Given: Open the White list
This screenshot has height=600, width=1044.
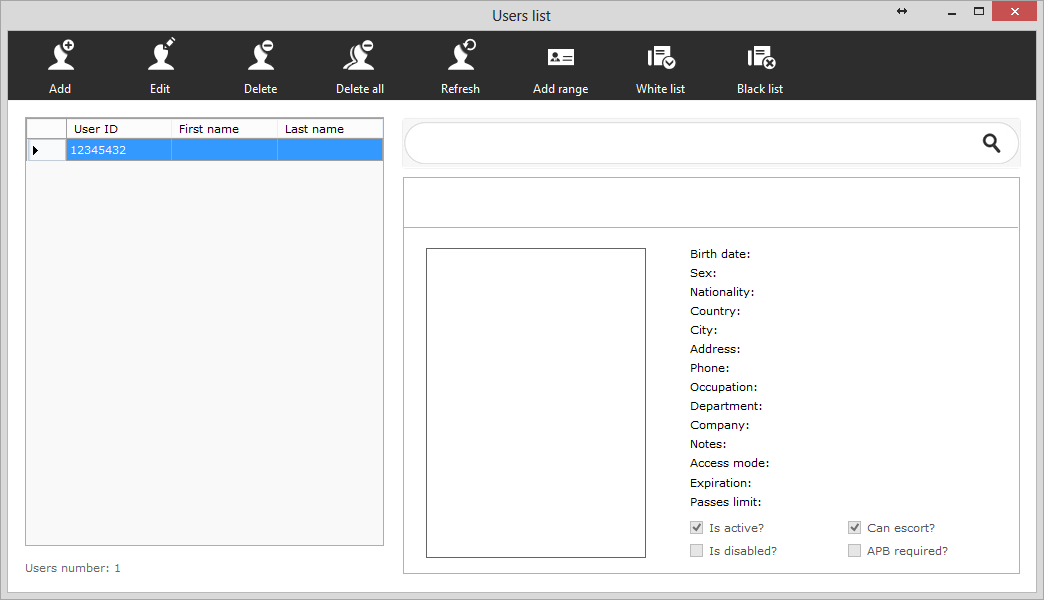Looking at the screenshot, I should tap(660, 58).
